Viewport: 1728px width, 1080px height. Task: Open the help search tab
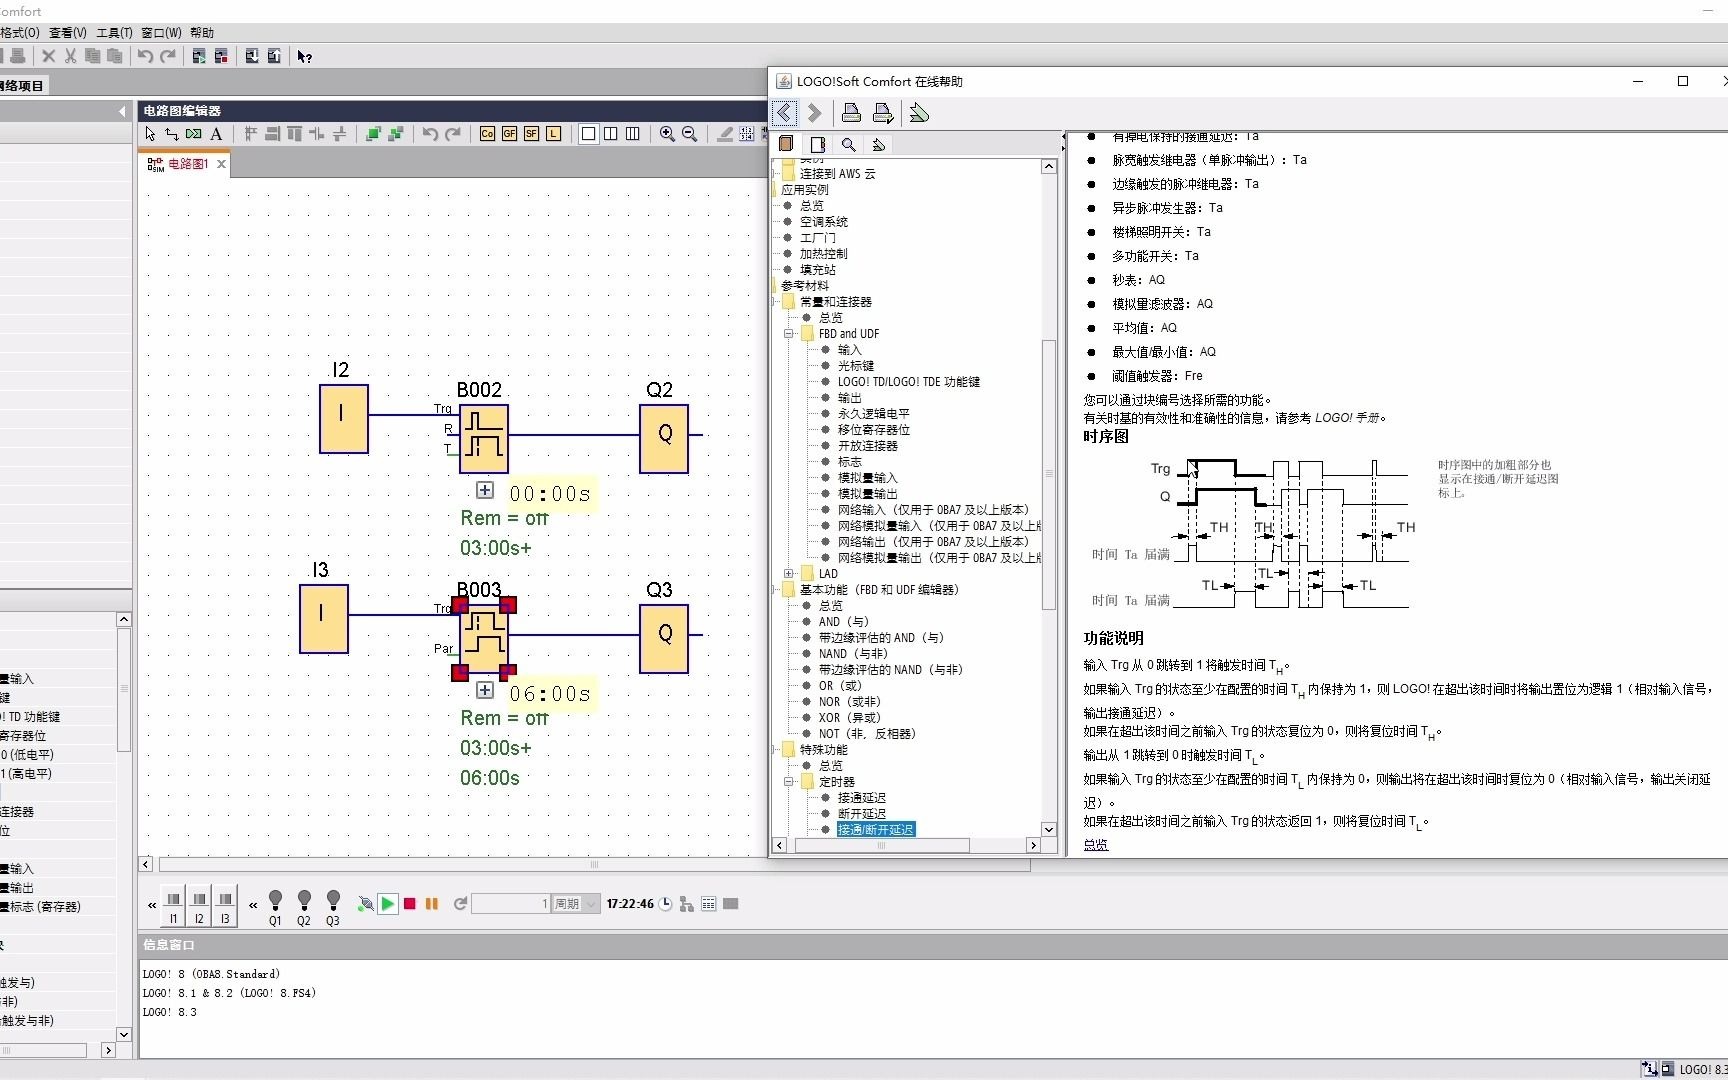click(848, 144)
